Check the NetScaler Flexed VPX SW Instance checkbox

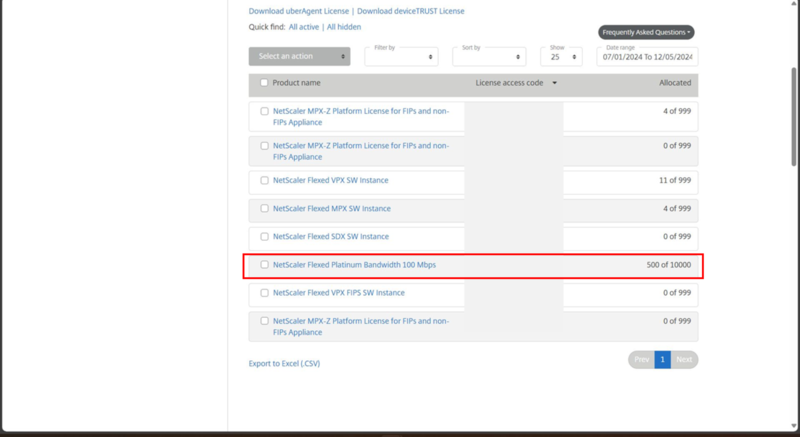point(264,181)
